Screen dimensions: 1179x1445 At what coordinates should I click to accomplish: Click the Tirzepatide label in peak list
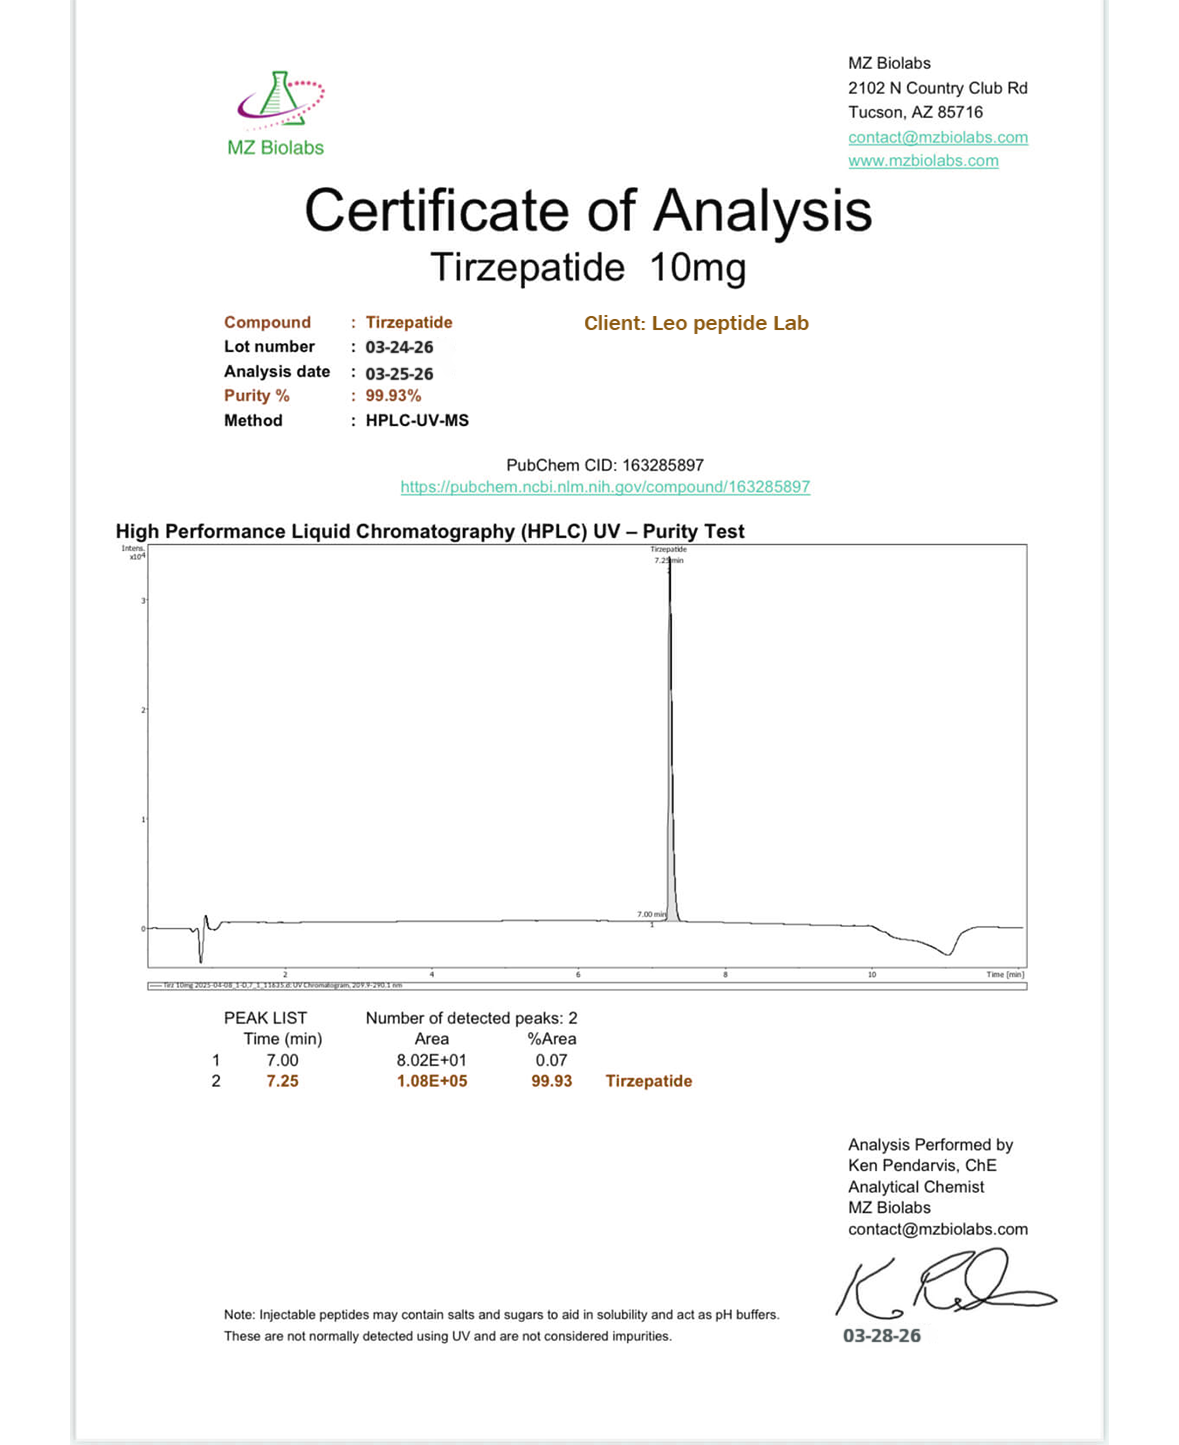tap(649, 1081)
